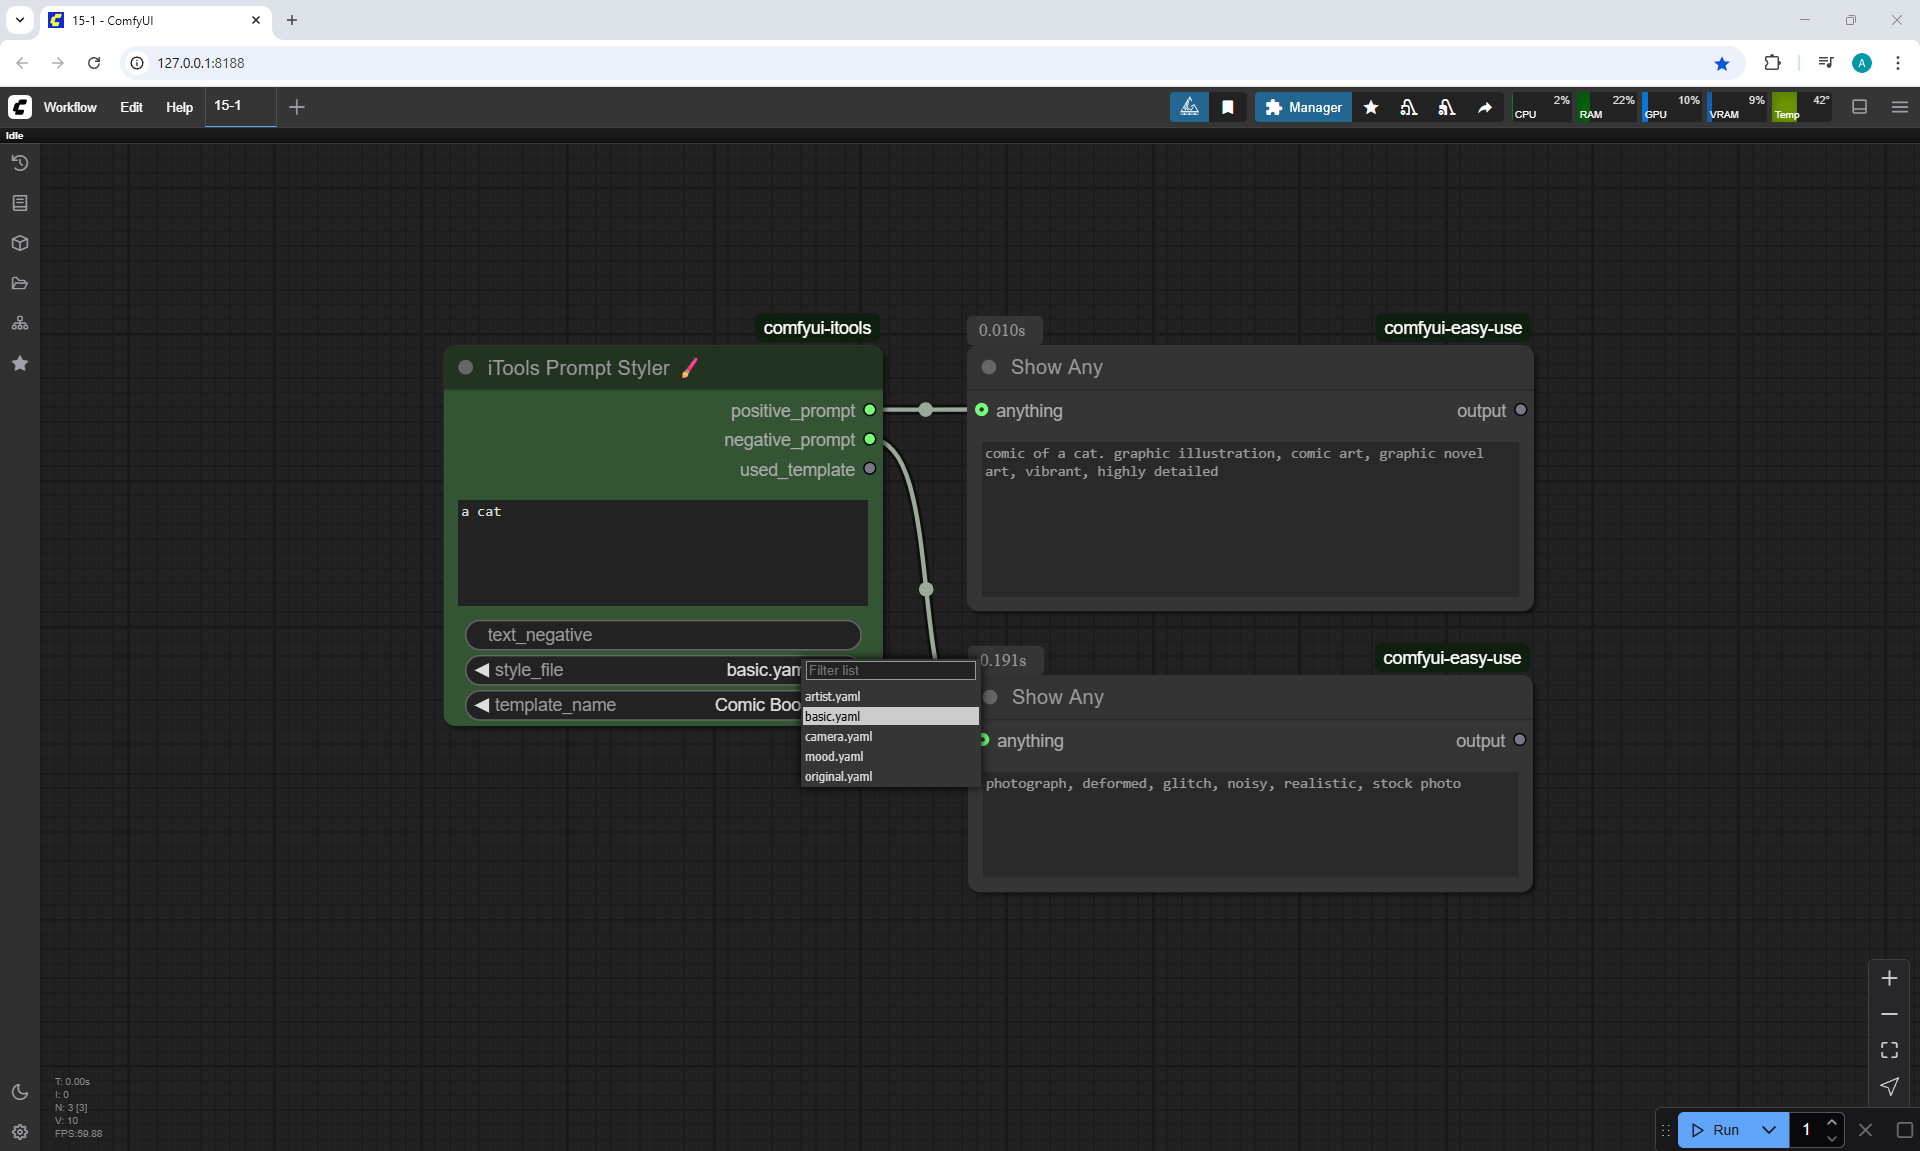Open the Edit menu
The height and width of the screenshot is (1151, 1920).
coord(131,107)
